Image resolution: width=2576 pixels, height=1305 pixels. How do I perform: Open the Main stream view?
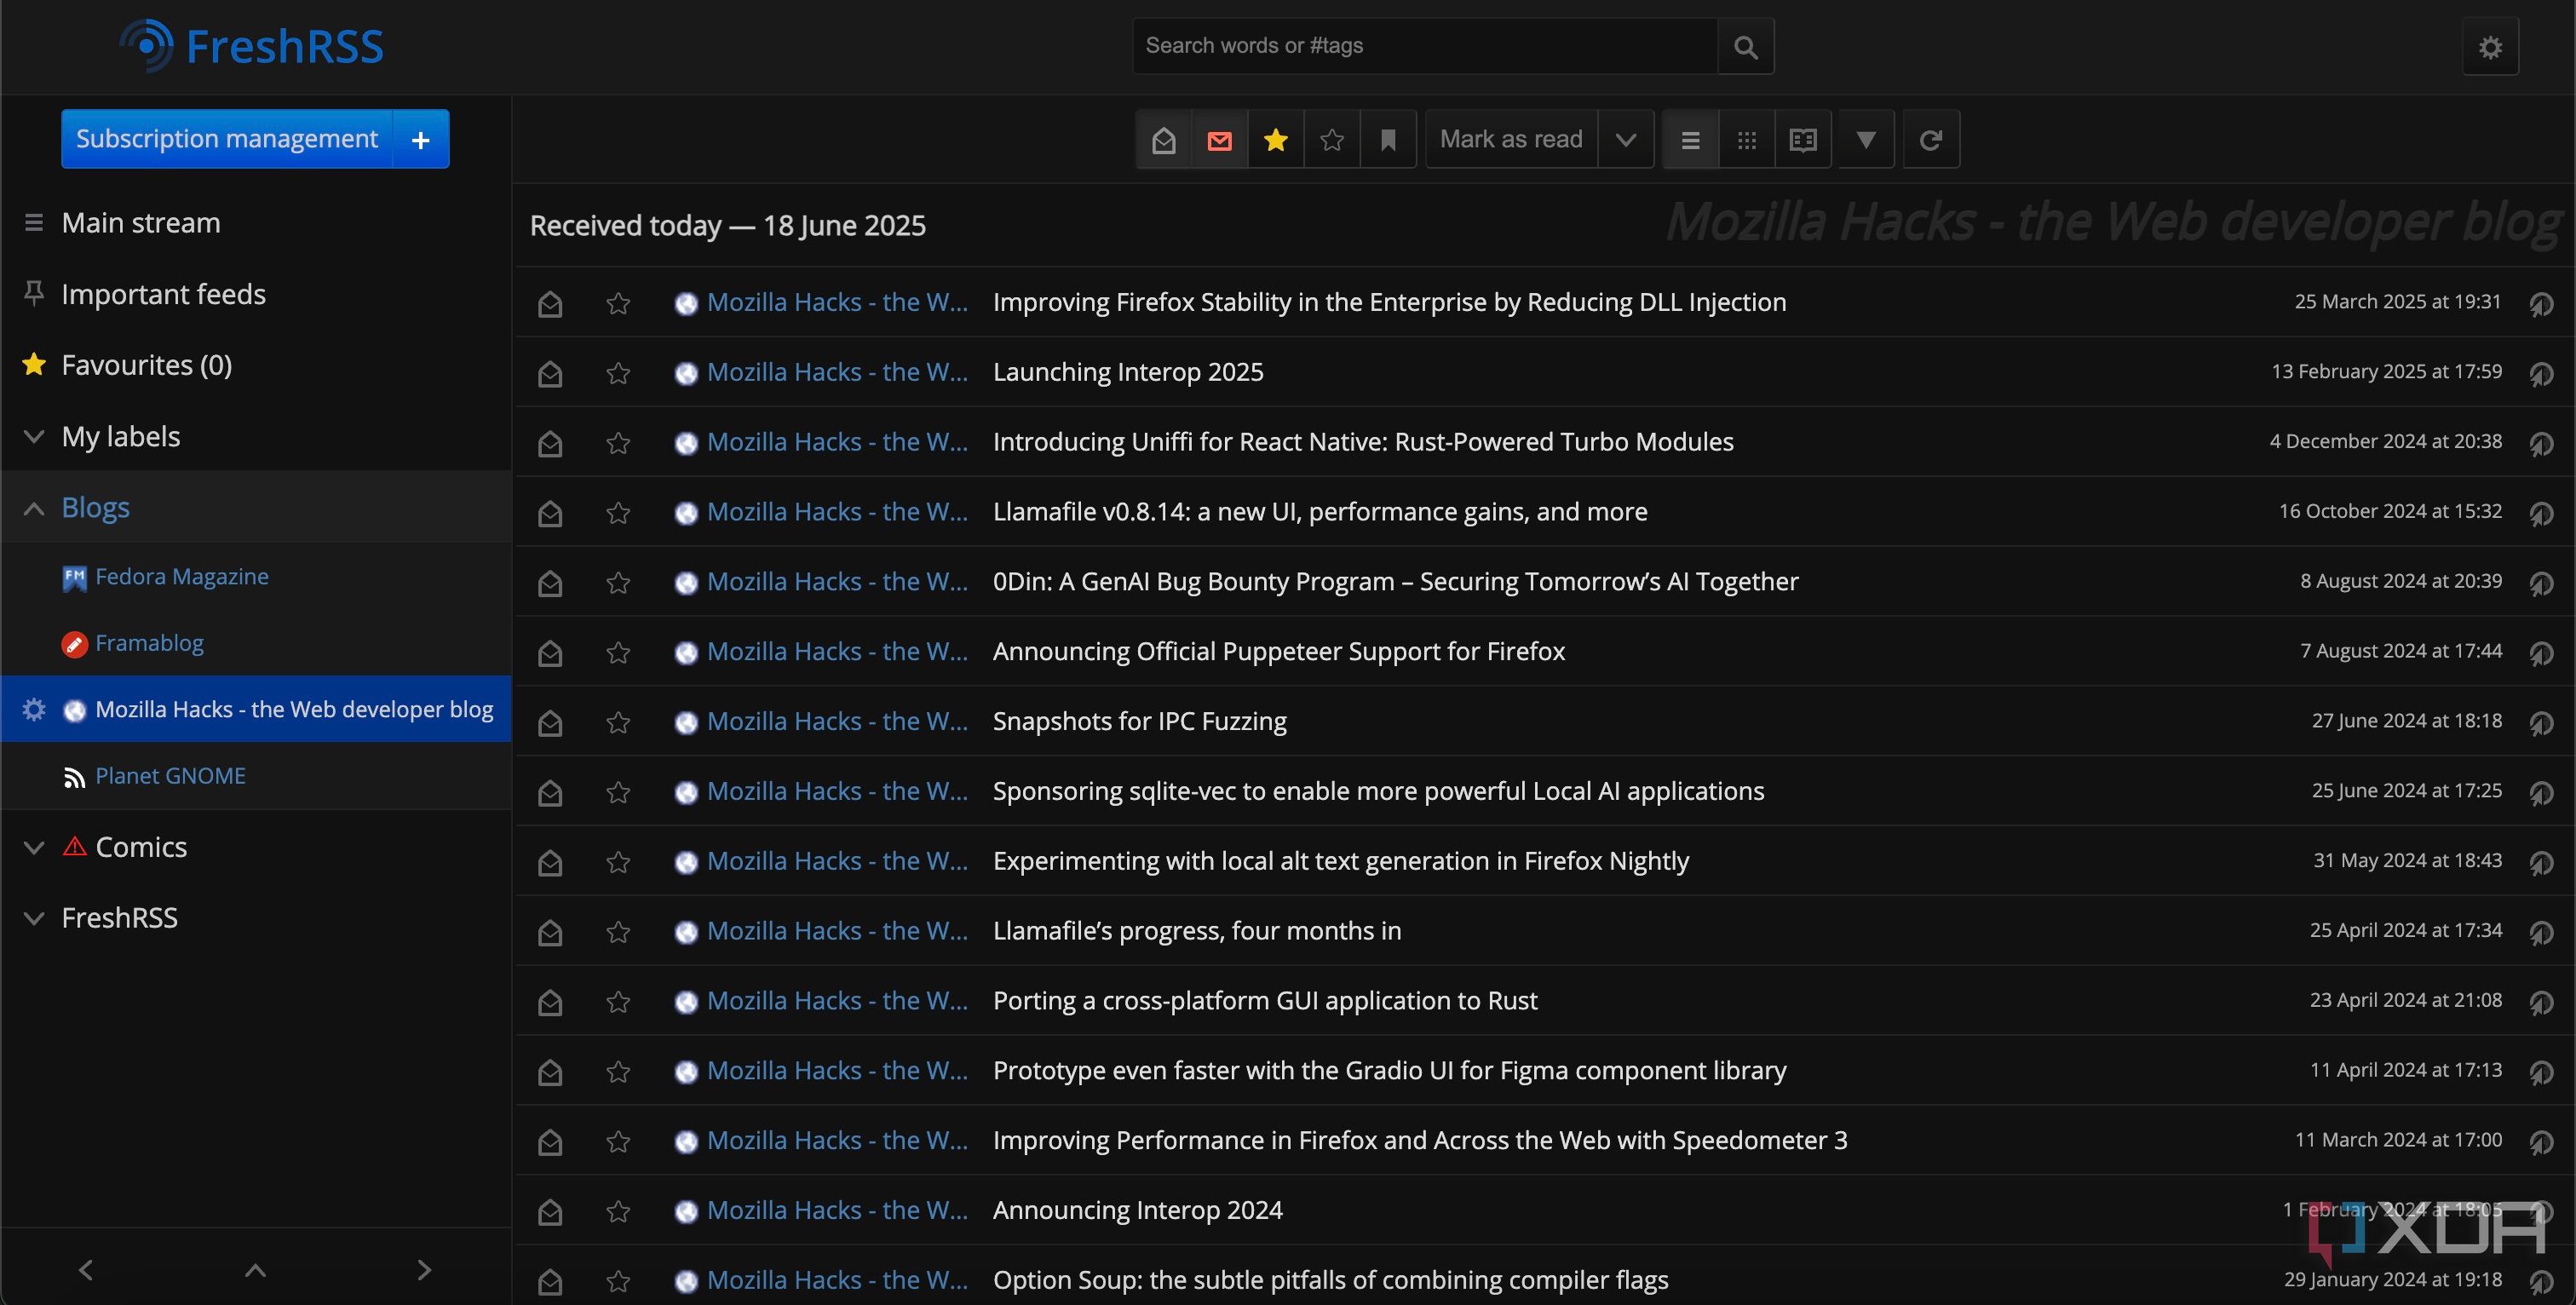coord(141,223)
